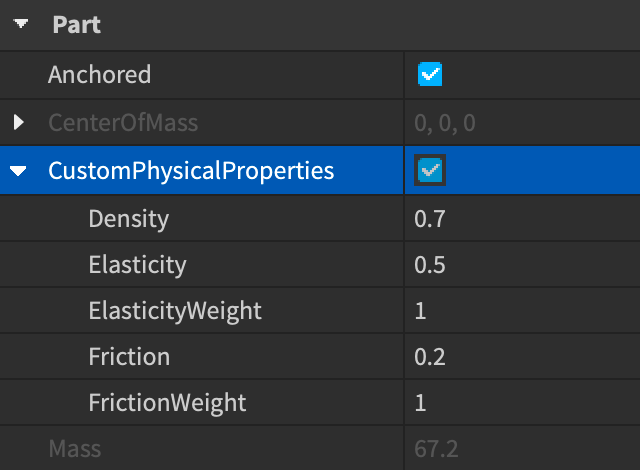Click the ElasticityWeight property label

click(175, 311)
